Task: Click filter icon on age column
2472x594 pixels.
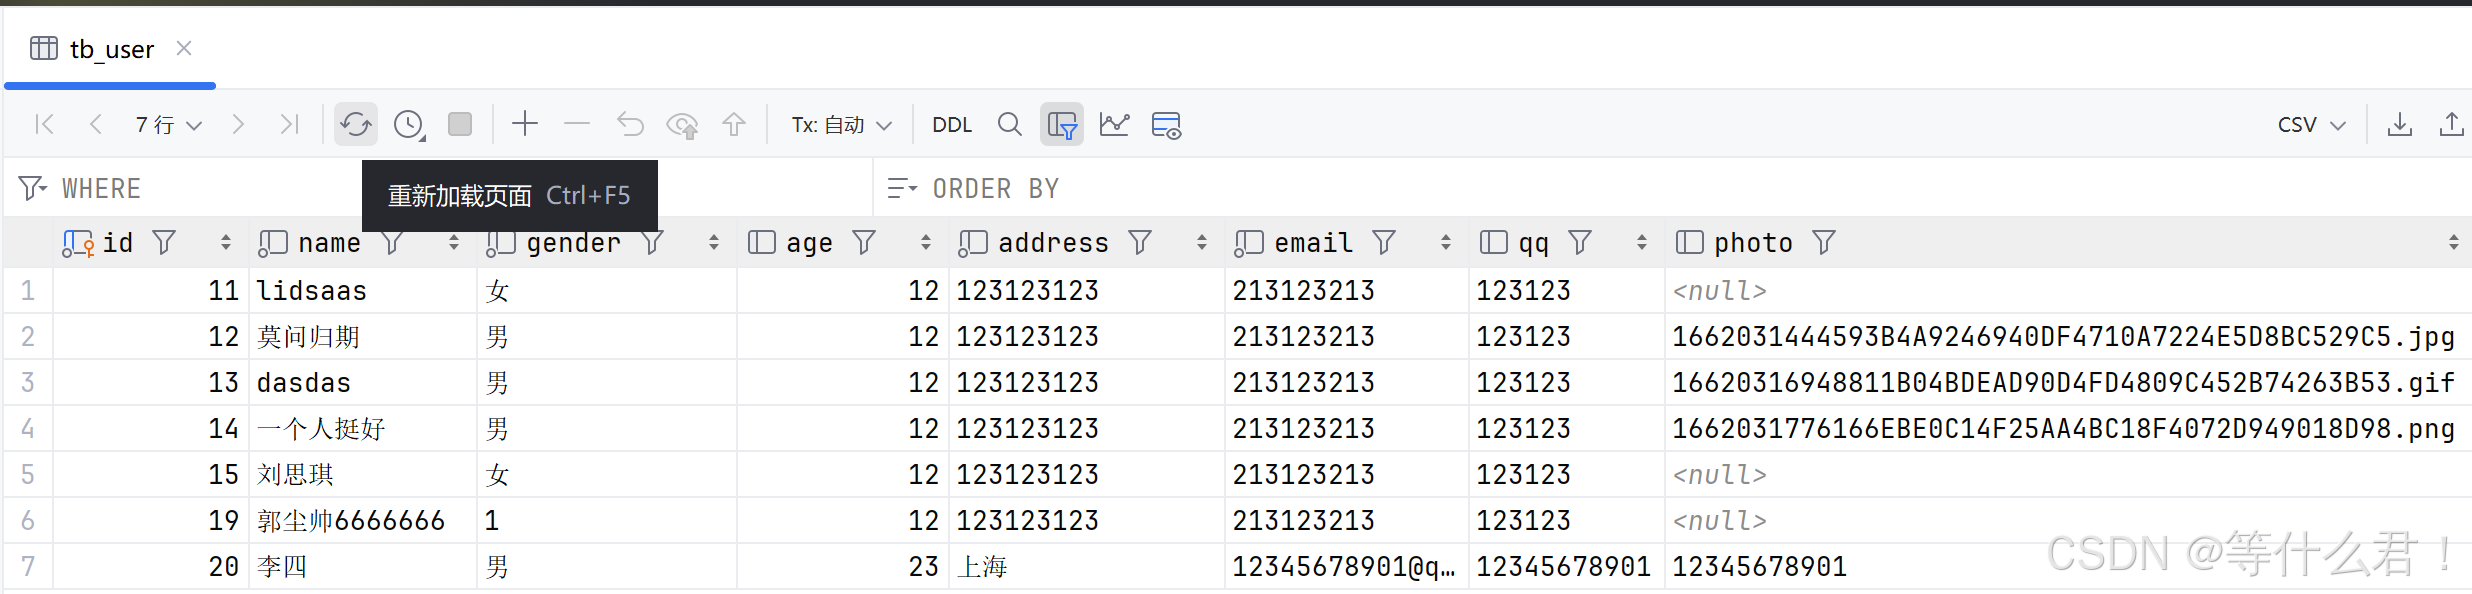Action: [864, 242]
